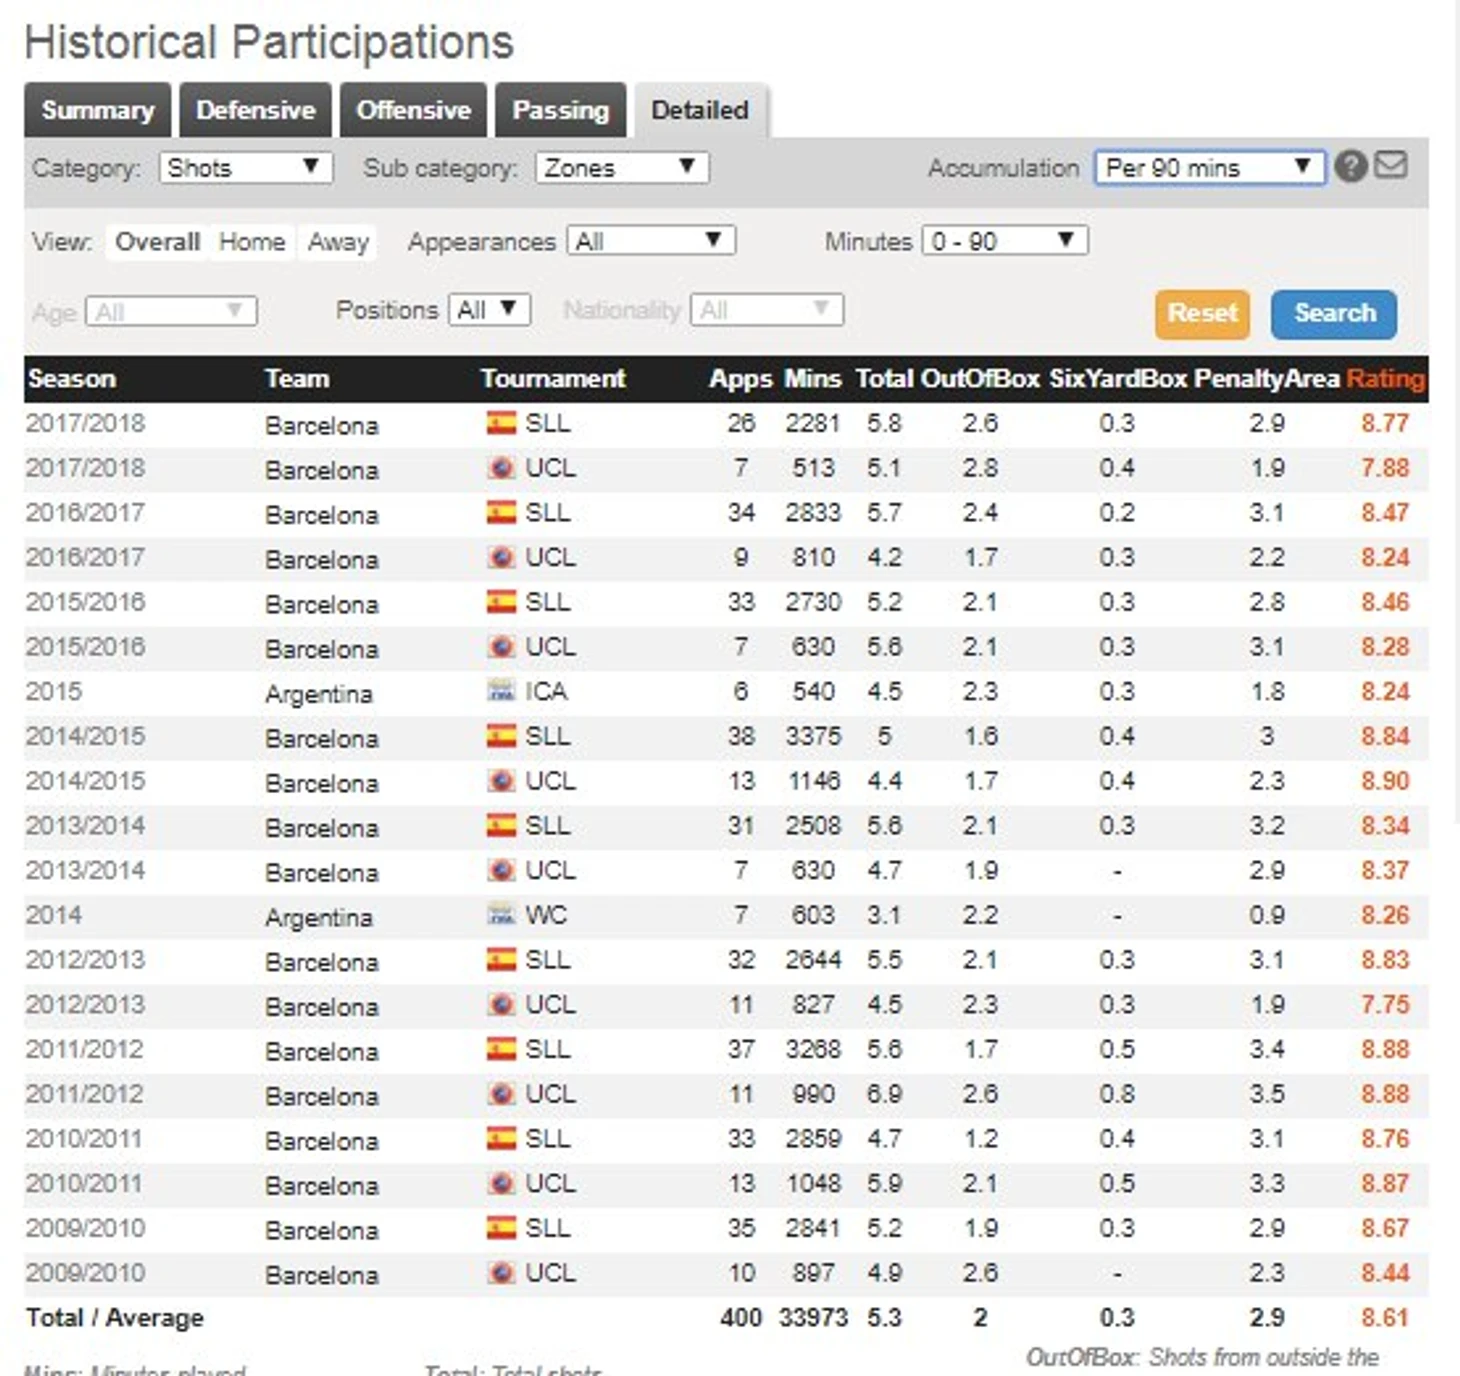This screenshot has height=1376, width=1460.
Task: Click the 33973 total minutes value
Action: [x=813, y=1318]
